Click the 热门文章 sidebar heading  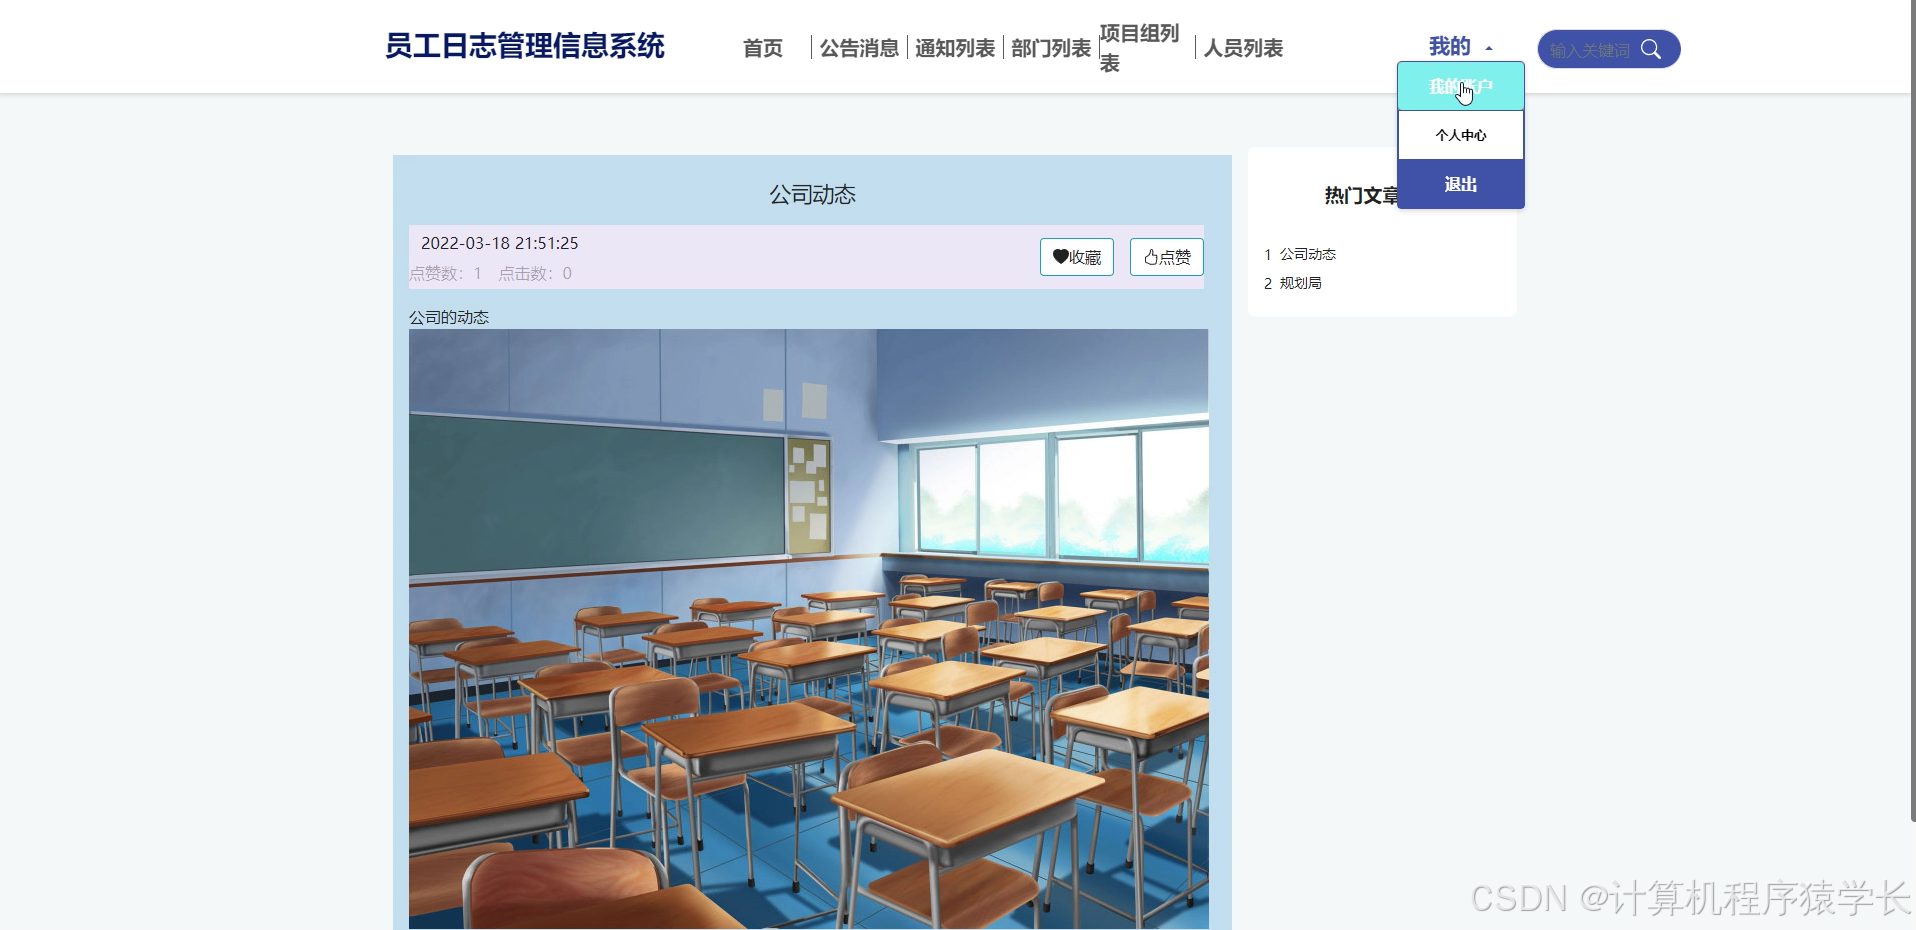1361,195
